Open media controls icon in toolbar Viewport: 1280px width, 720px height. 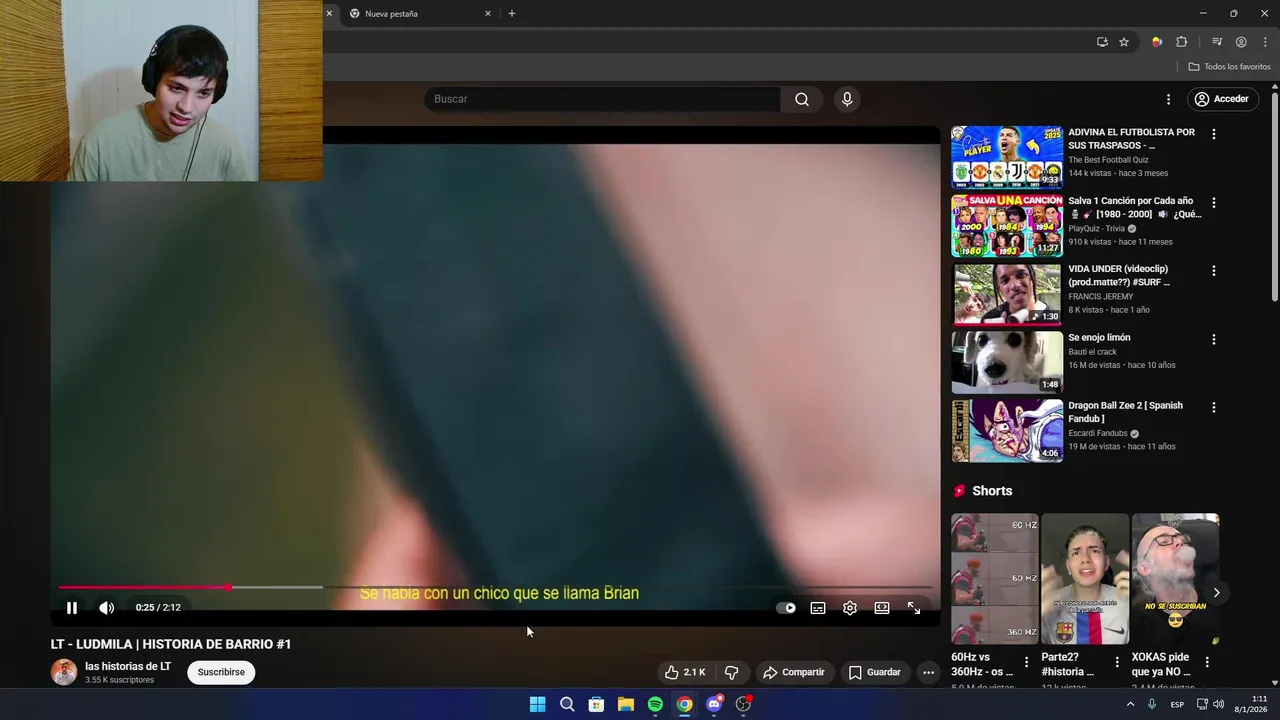pos(1217,42)
